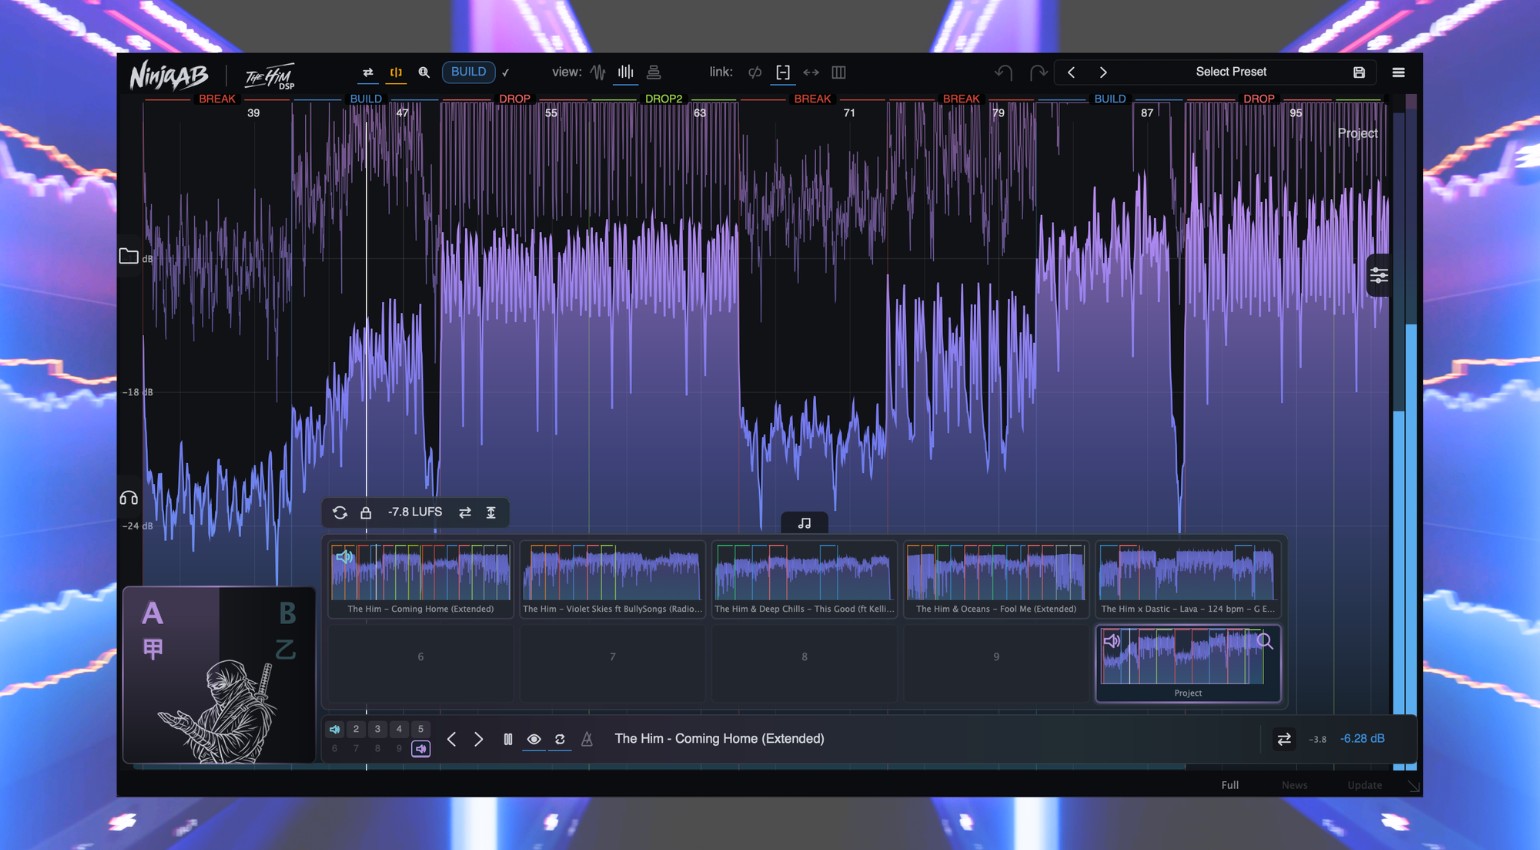Go to next preset arrow
This screenshot has height=850, width=1540.
click(1103, 72)
